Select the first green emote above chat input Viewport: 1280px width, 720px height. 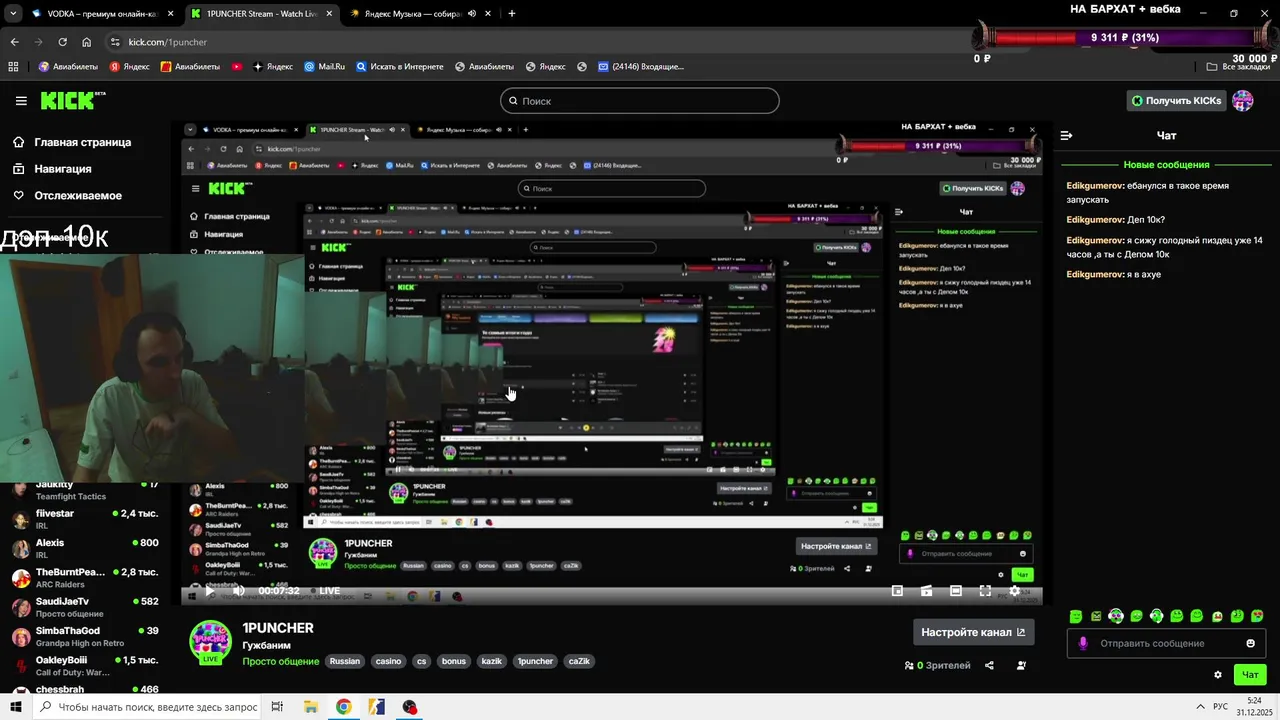tap(1076, 616)
